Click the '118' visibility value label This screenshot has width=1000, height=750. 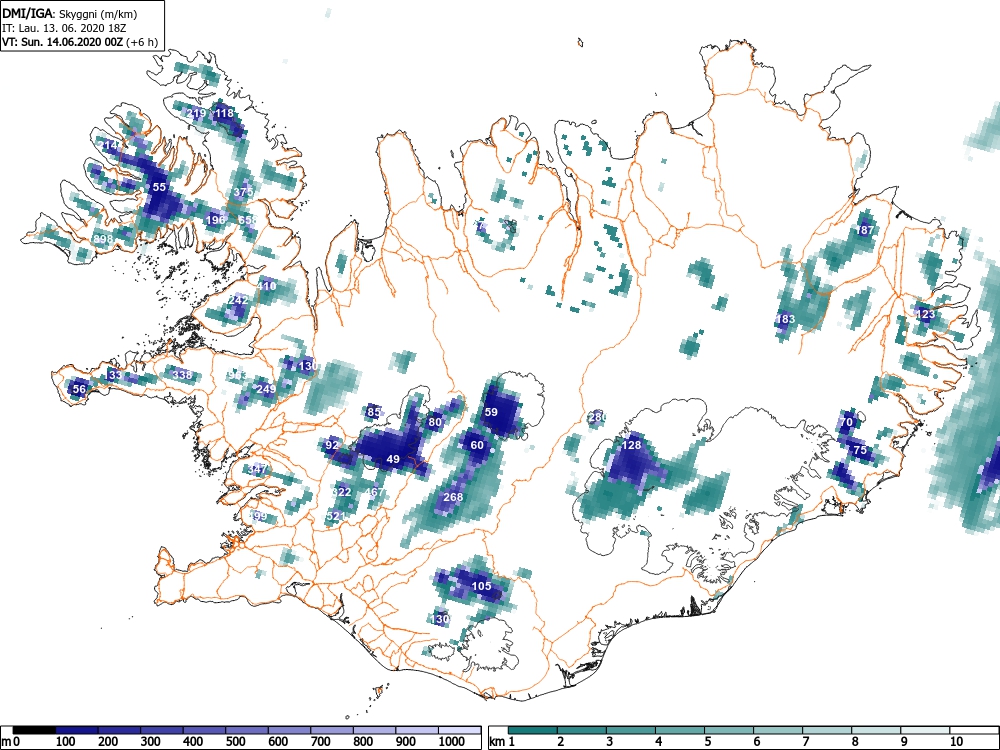point(224,114)
